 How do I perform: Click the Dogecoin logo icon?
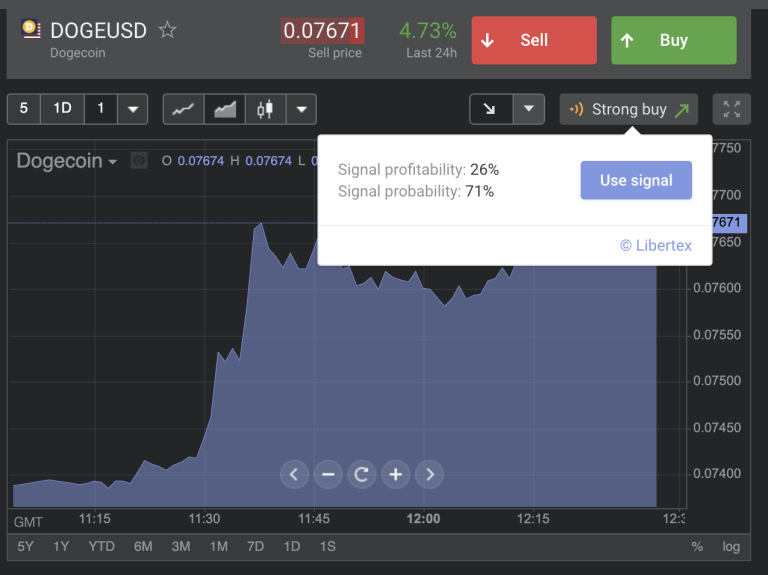(31, 29)
